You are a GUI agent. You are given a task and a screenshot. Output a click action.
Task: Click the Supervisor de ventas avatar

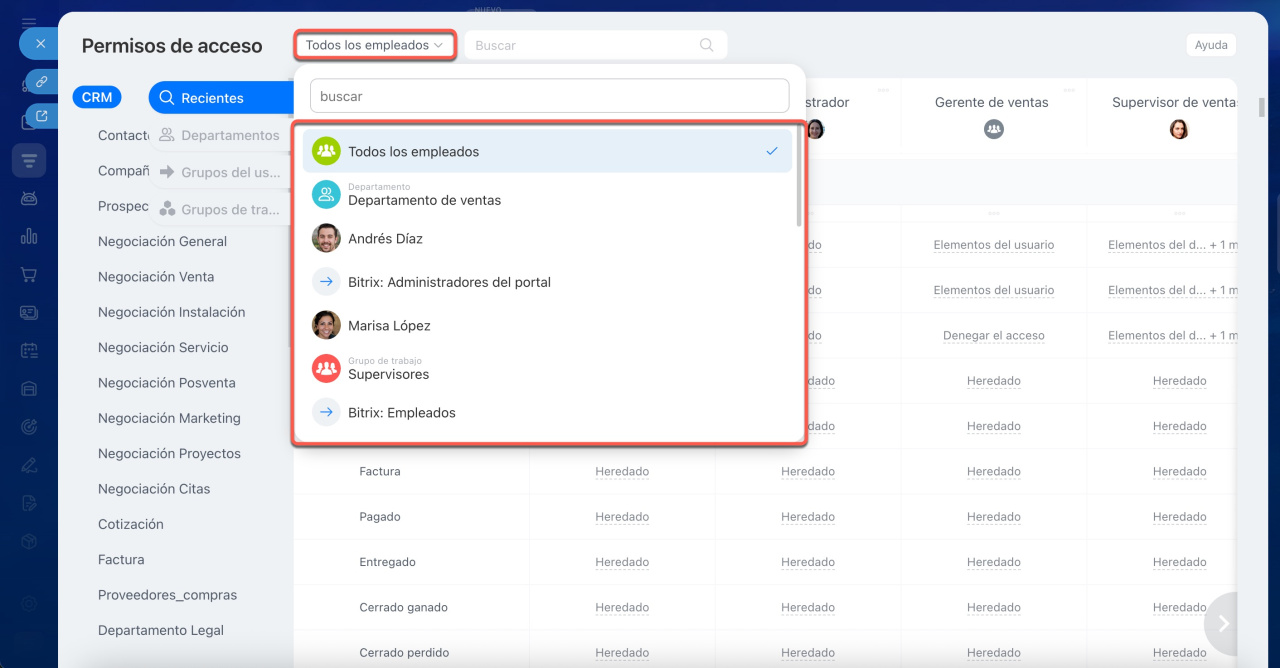pyautogui.click(x=1179, y=129)
